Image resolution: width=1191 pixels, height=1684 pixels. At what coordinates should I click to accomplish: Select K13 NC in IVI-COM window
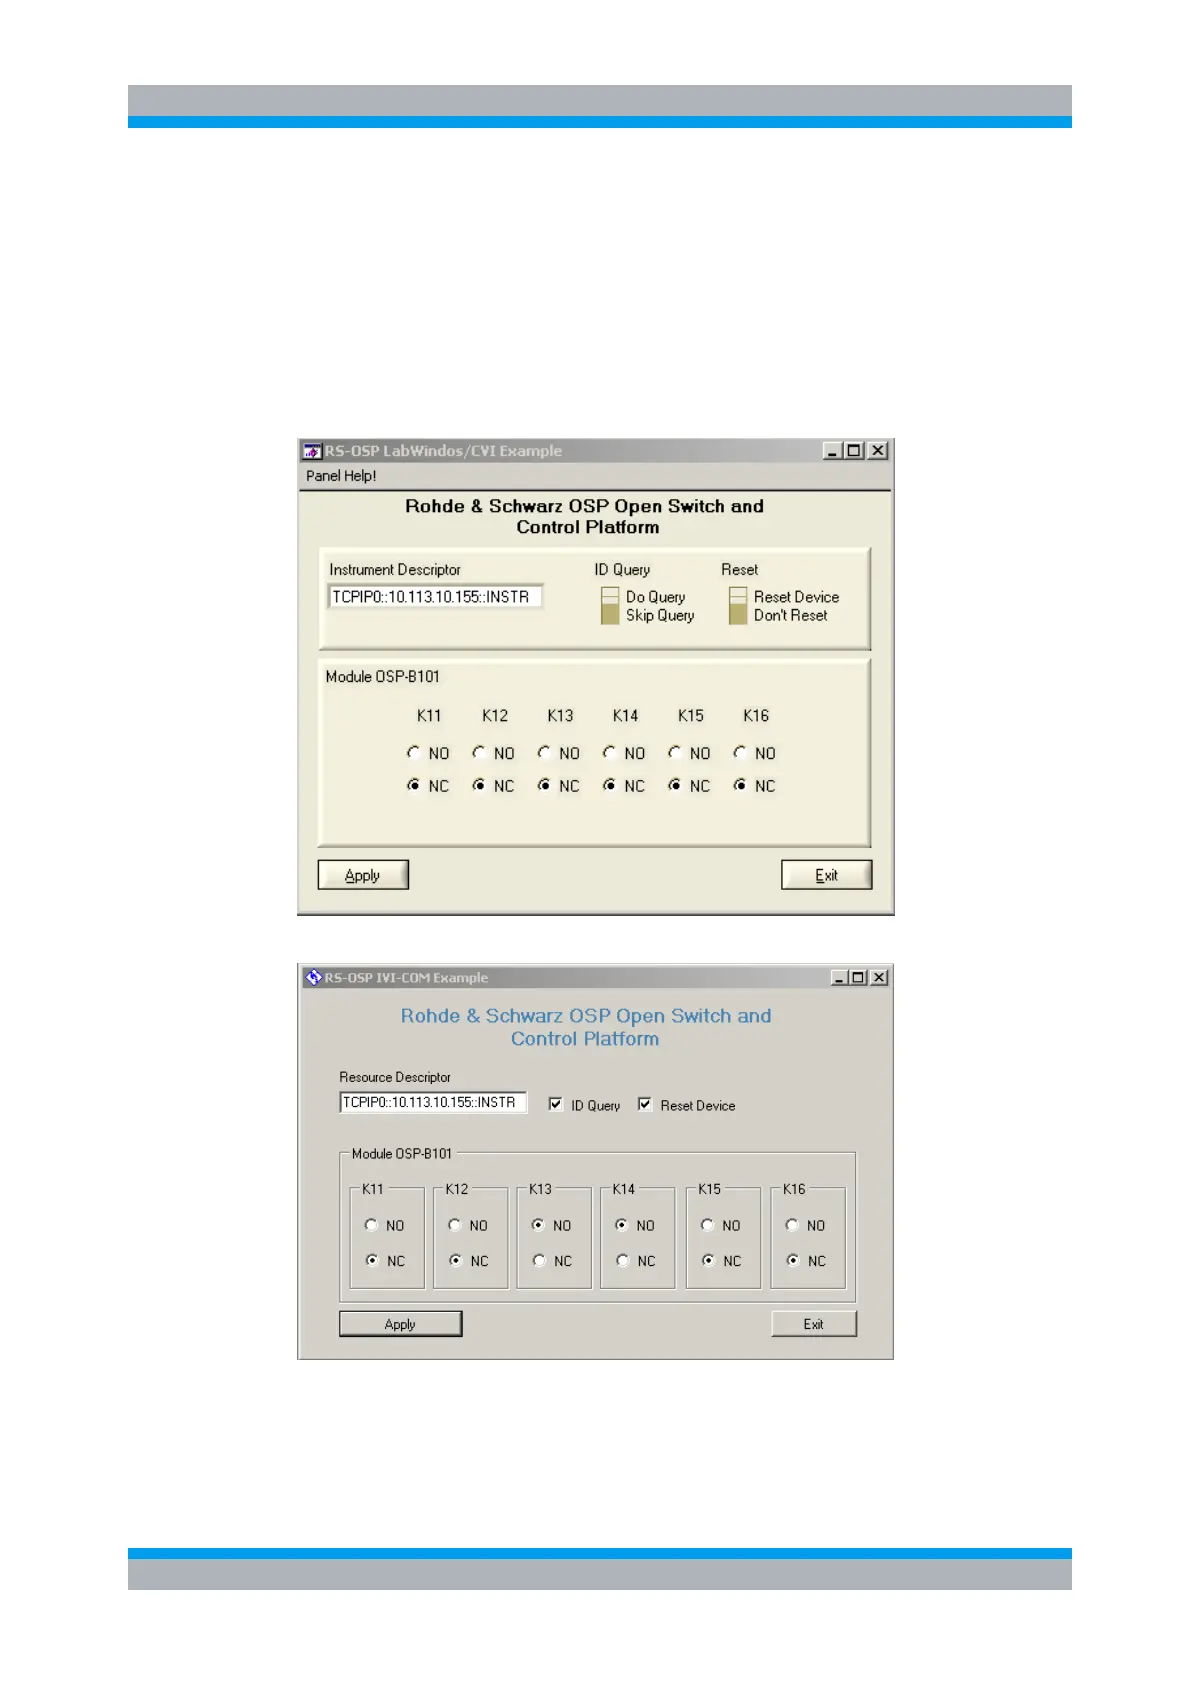pyautogui.click(x=539, y=1260)
